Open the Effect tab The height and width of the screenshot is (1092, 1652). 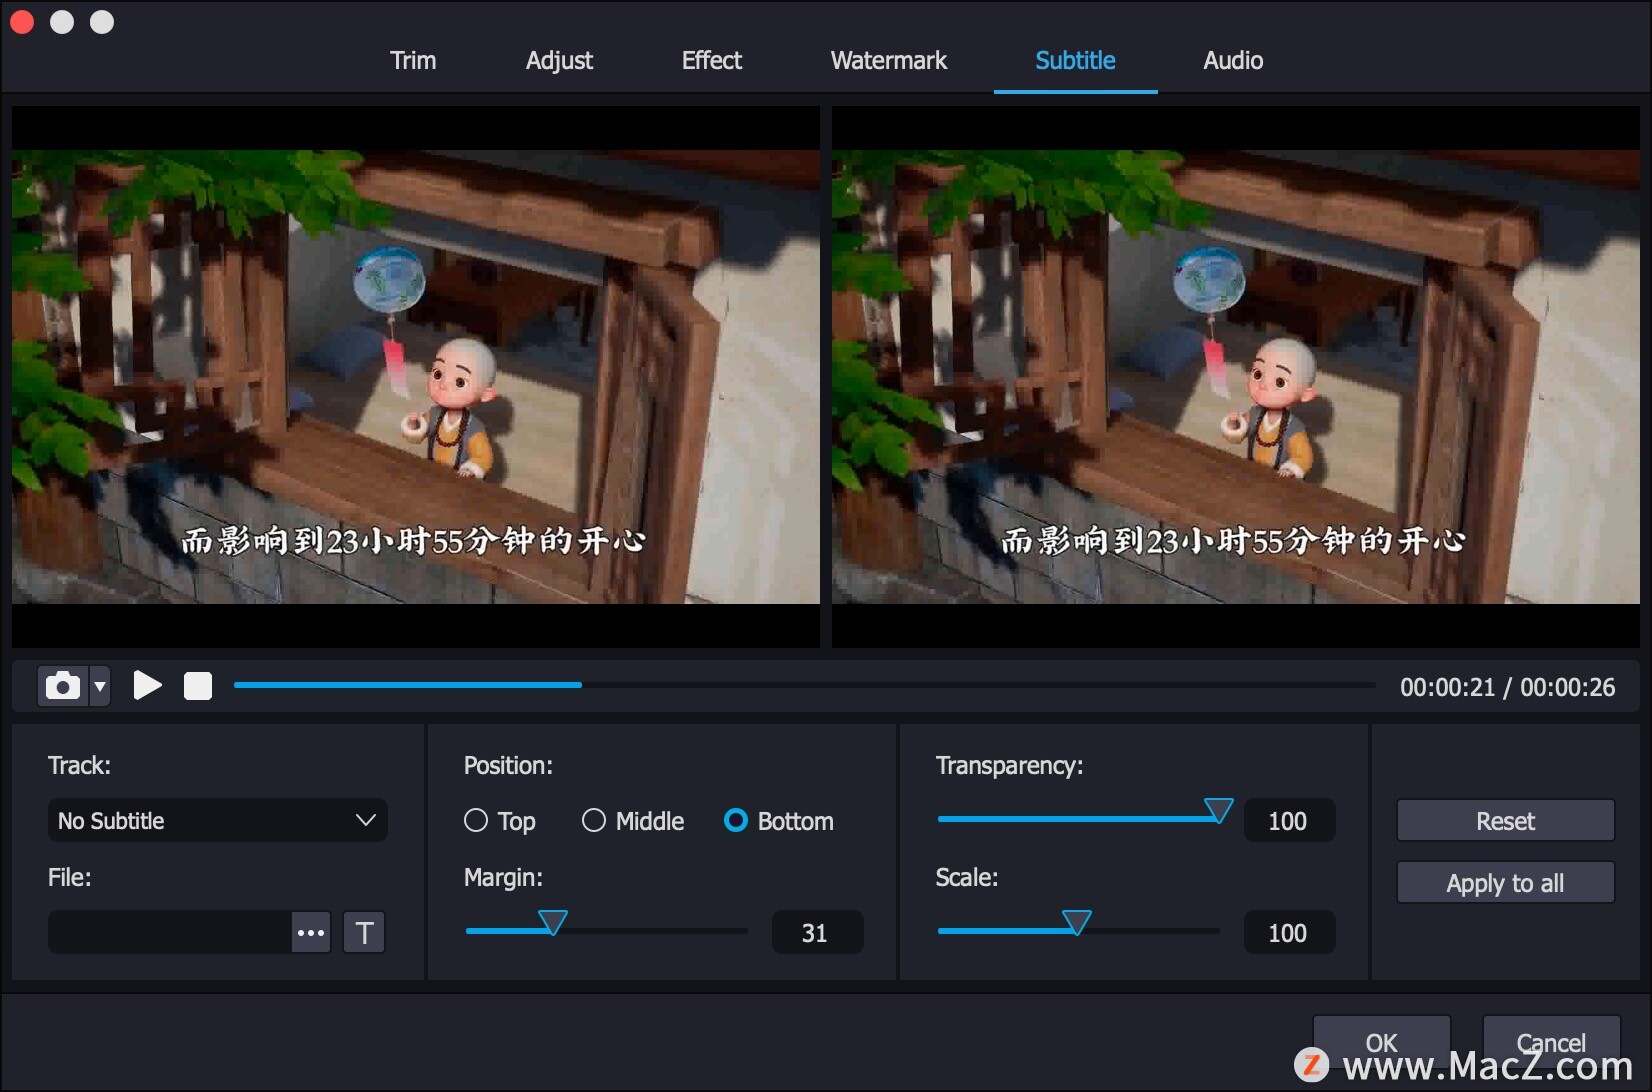click(712, 61)
